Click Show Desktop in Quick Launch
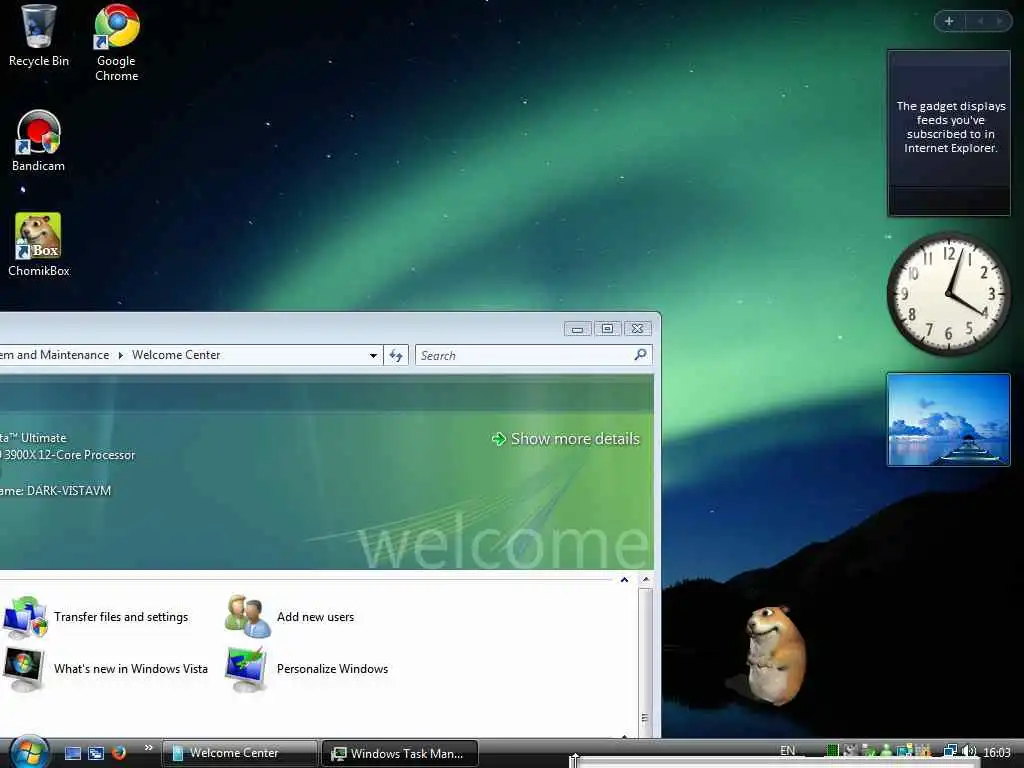Screen dimensions: 1024x768 point(72,753)
